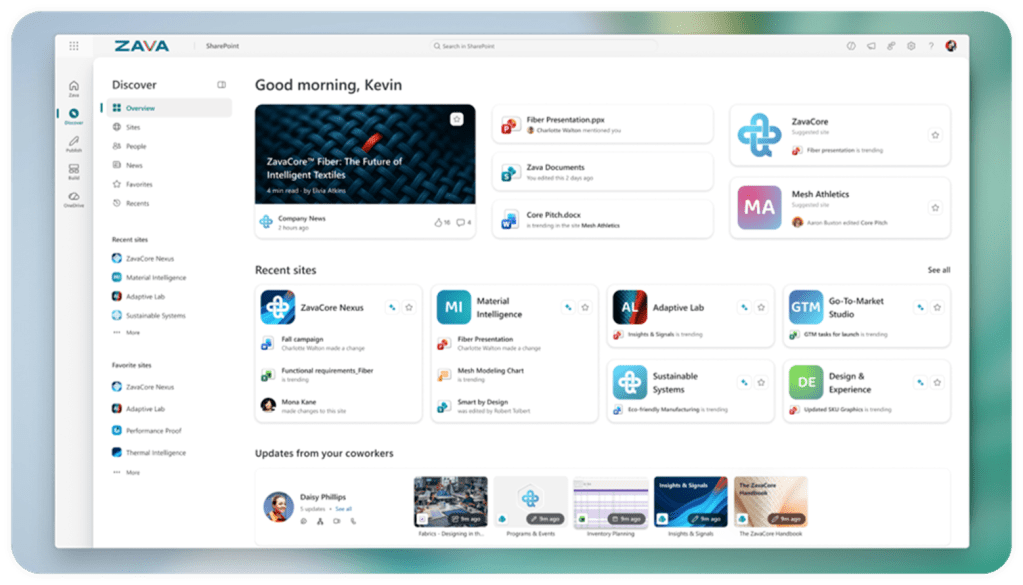Image resolution: width=1023 pixels, height=585 pixels.
Task: Open Sustainable Systems in sidebar recent sites
Action: [155, 316]
